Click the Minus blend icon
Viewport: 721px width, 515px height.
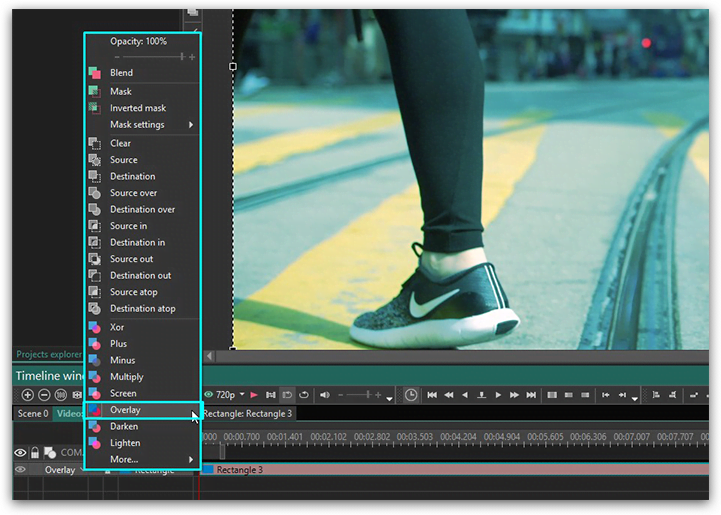[x=95, y=360]
